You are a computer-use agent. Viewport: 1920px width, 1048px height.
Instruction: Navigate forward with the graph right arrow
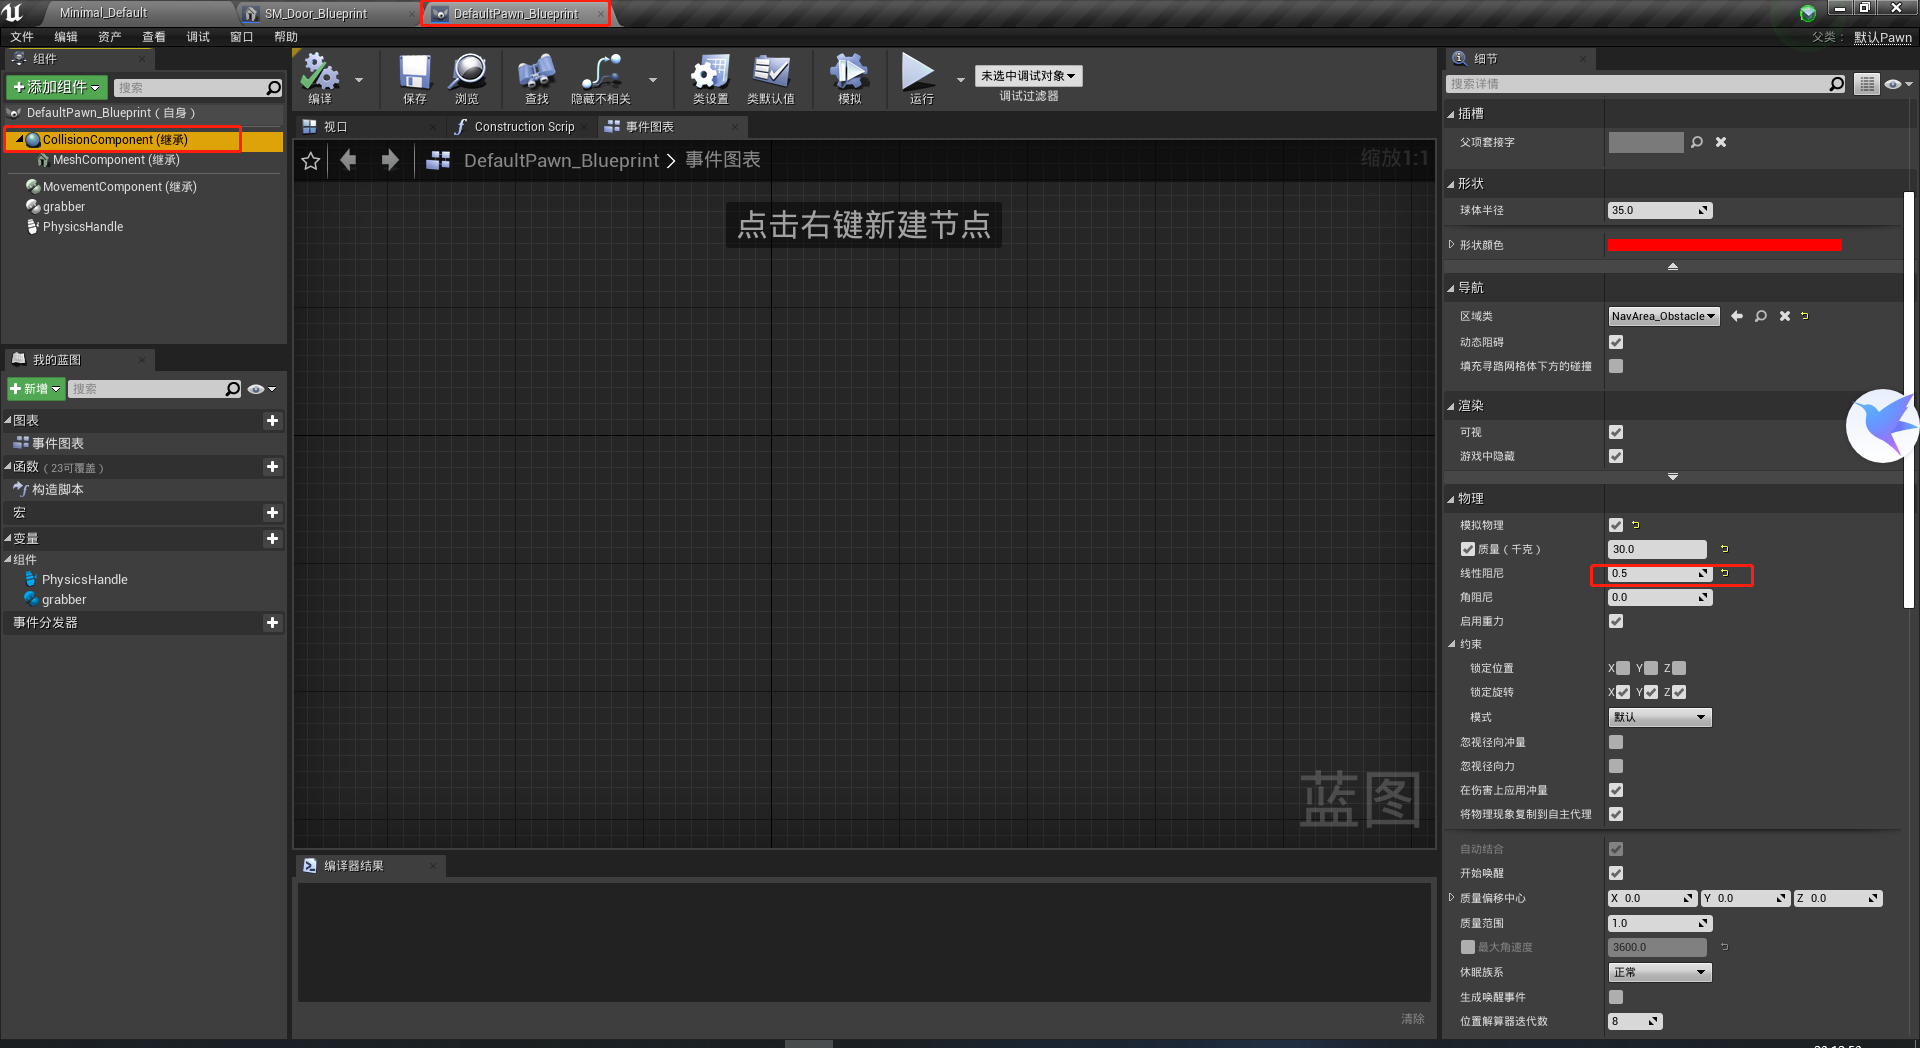coord(390,160)
